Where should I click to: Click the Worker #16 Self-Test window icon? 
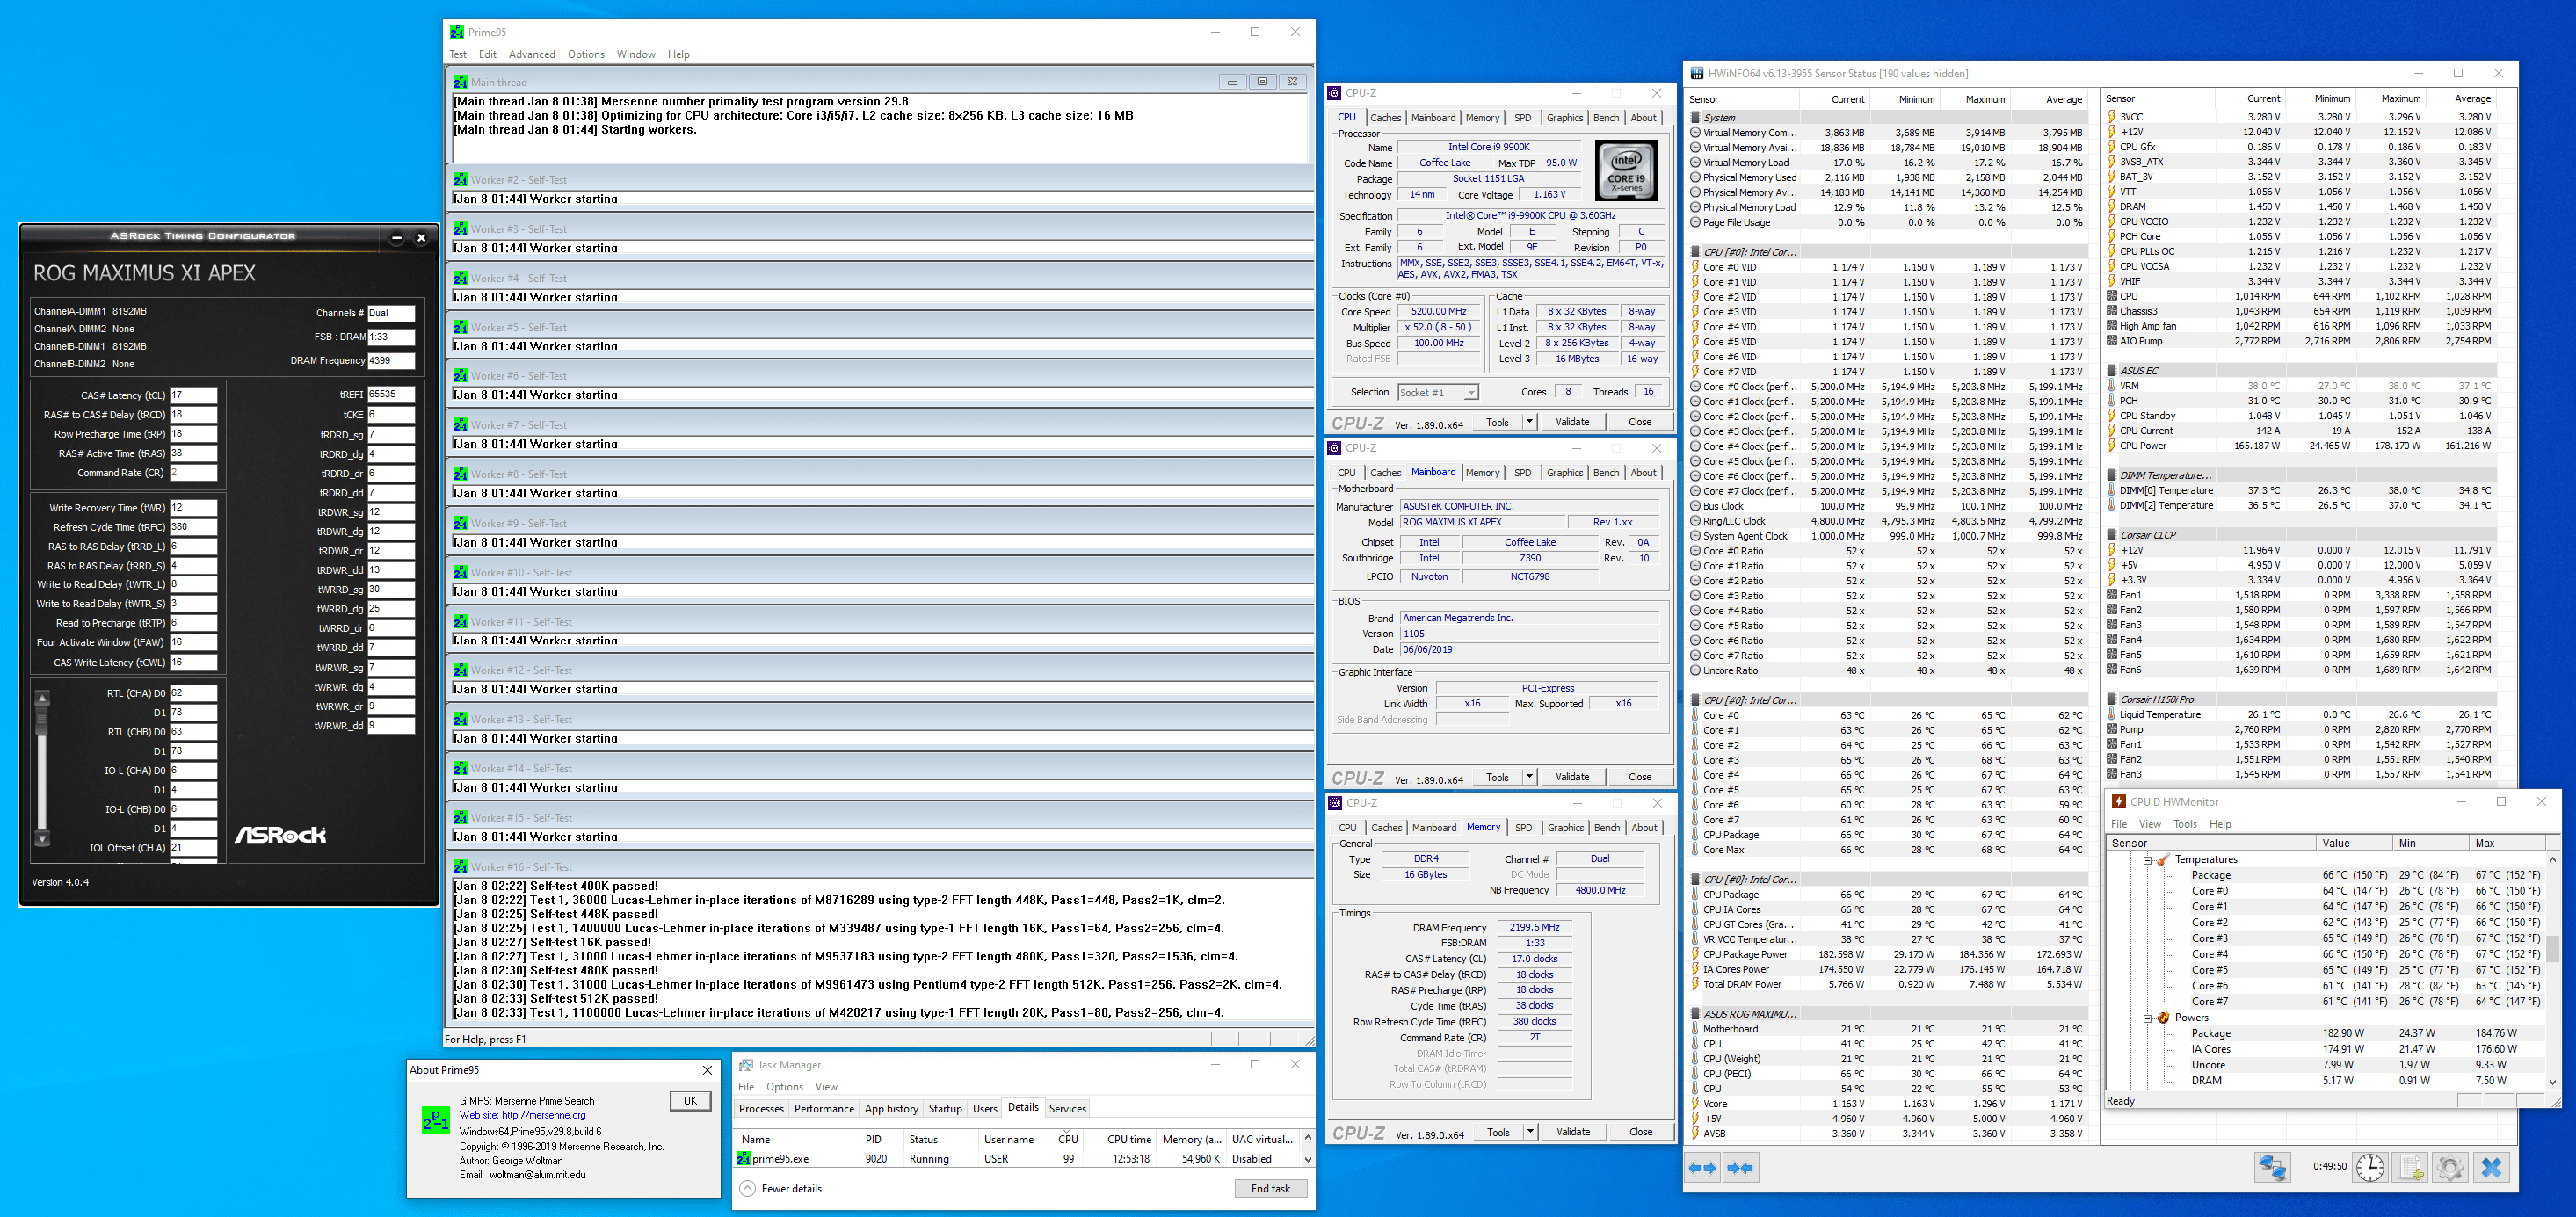pyautogui.click(x=460, y=867)
